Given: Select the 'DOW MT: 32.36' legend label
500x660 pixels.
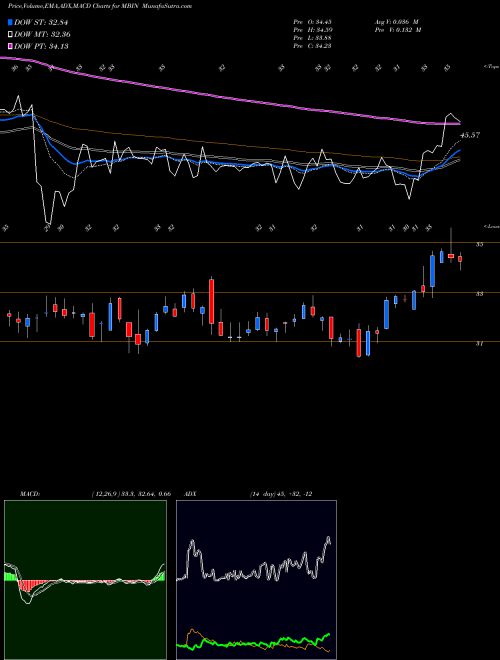Looking at the screenshot, I should coord(43,34).
